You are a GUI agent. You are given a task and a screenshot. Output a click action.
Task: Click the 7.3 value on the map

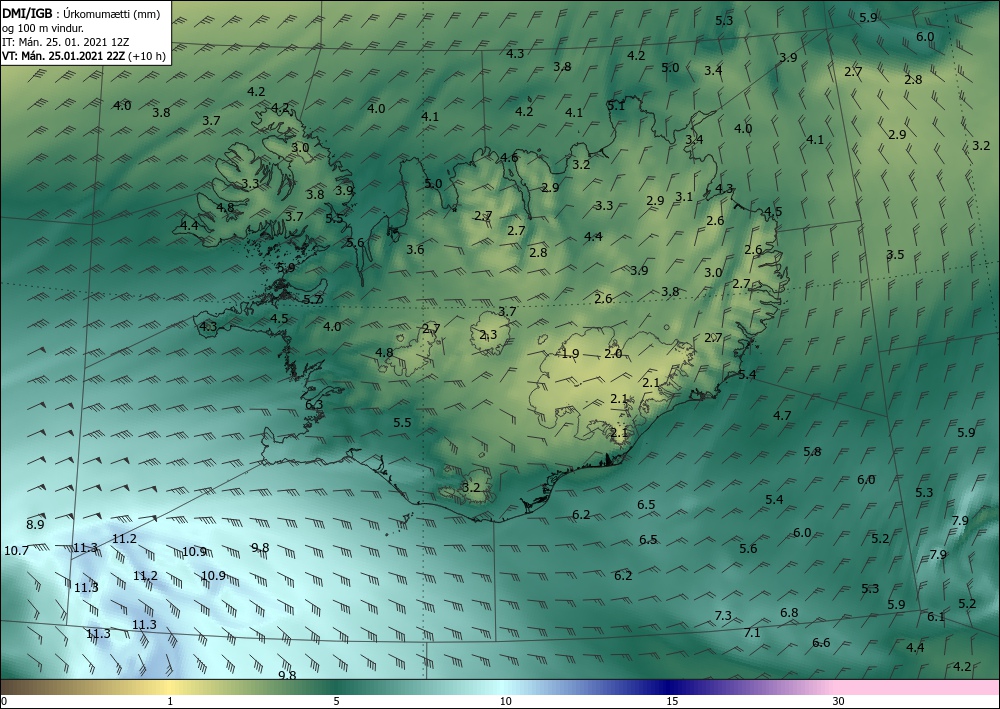coord(723,615)
